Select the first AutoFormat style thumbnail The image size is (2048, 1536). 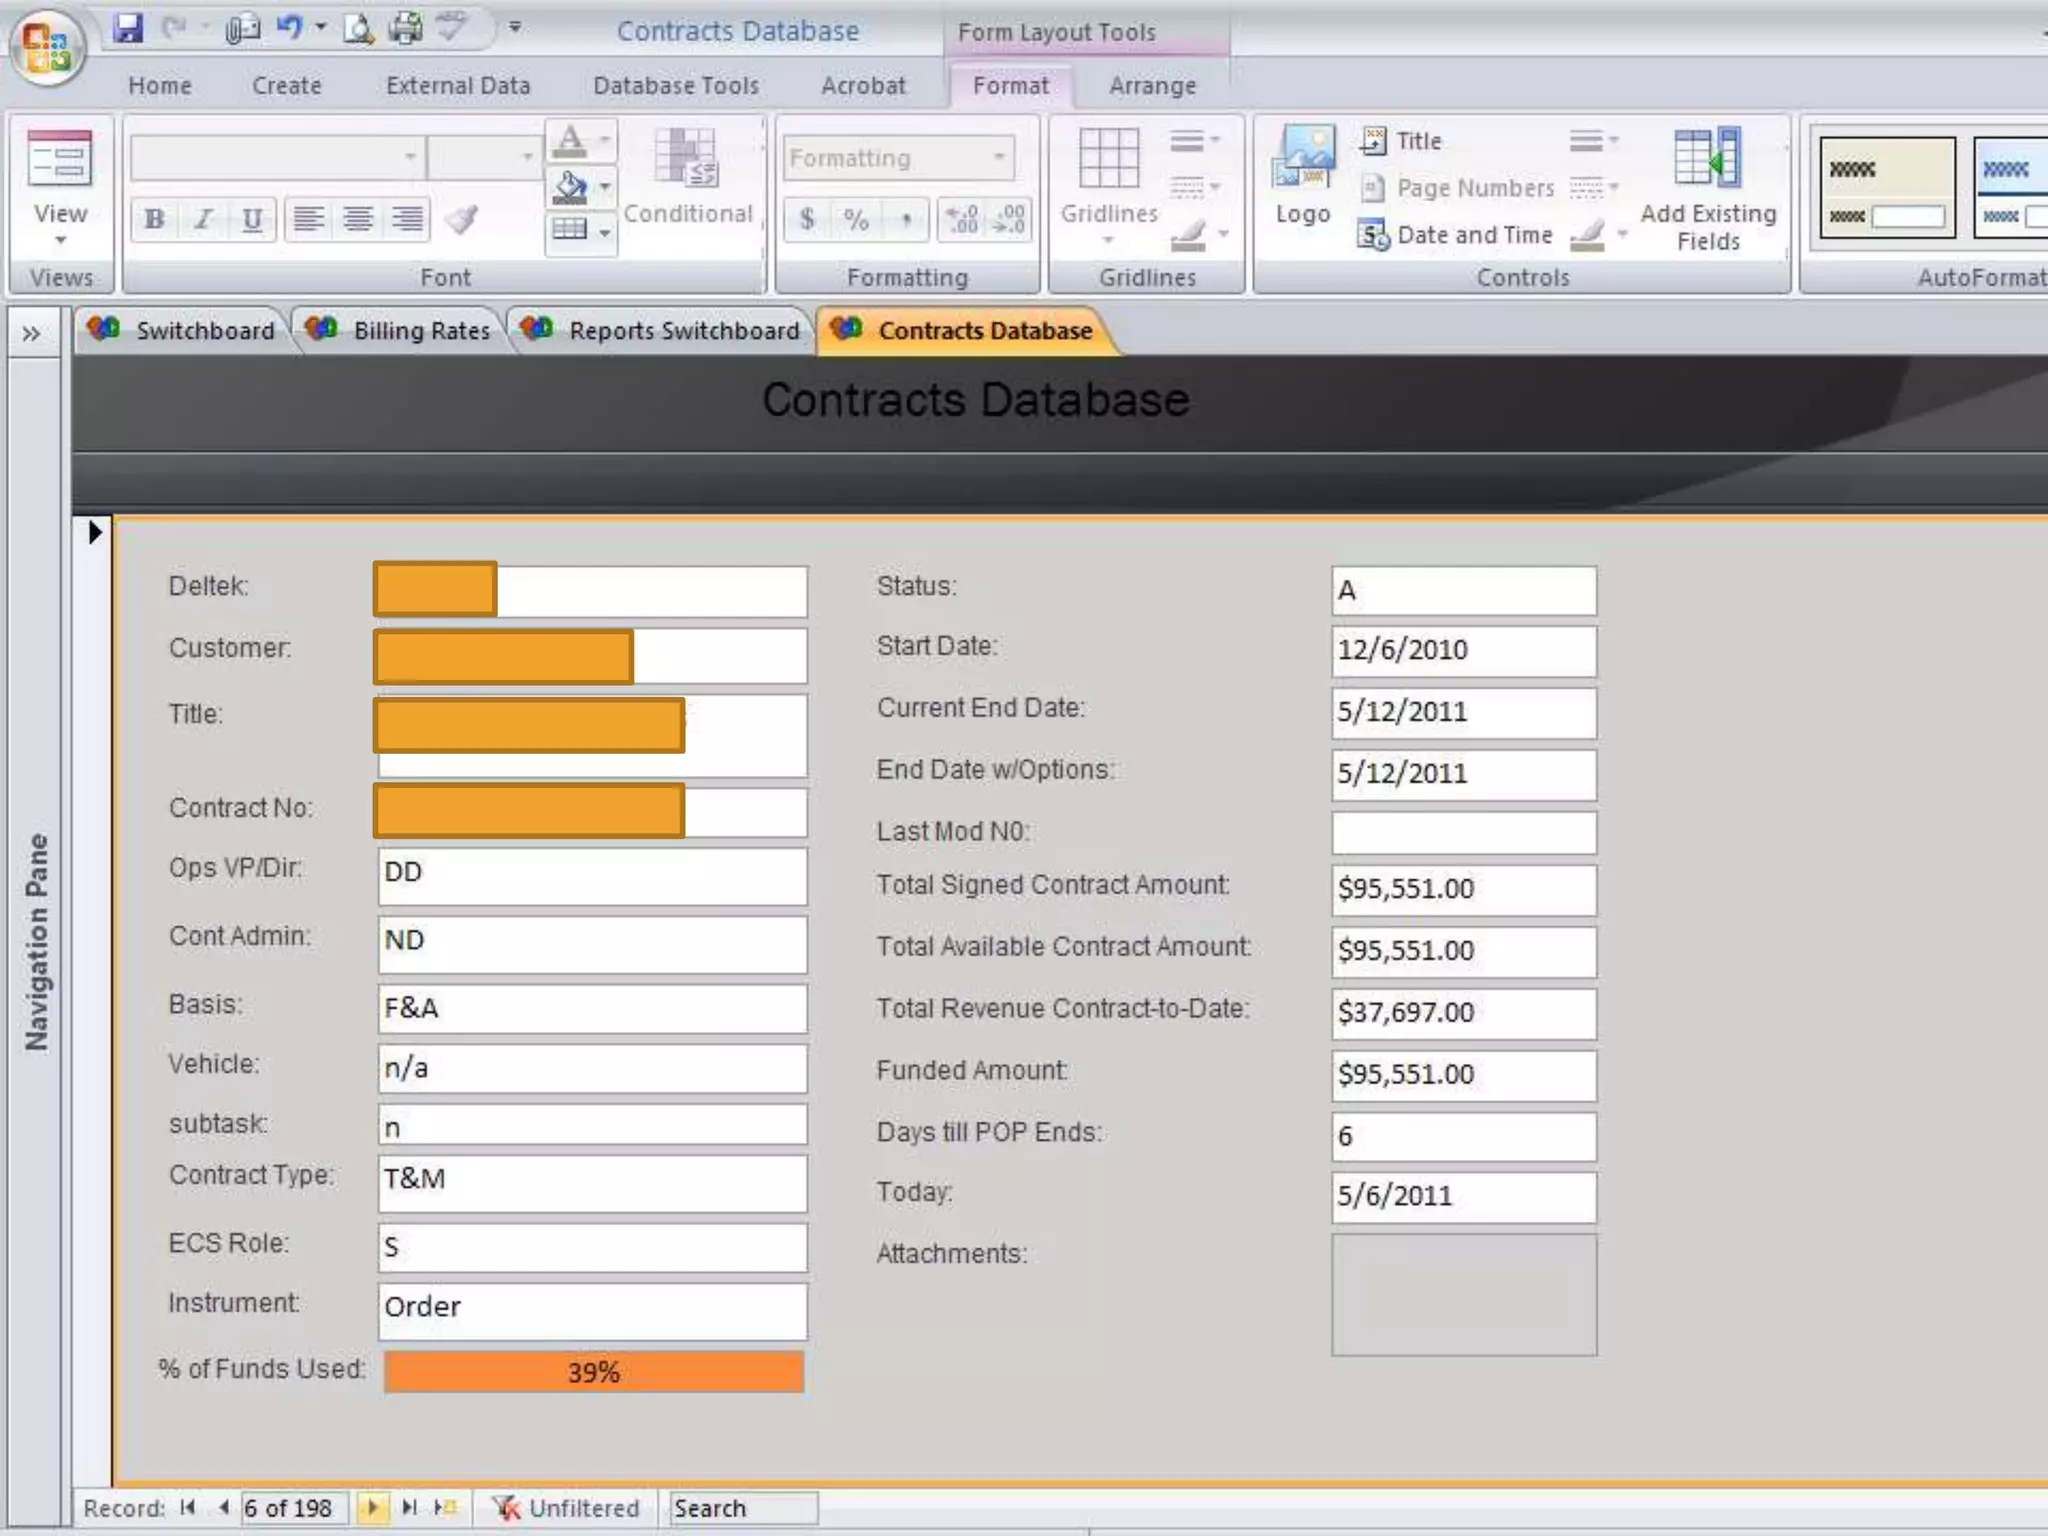[x=1887, y=188]
